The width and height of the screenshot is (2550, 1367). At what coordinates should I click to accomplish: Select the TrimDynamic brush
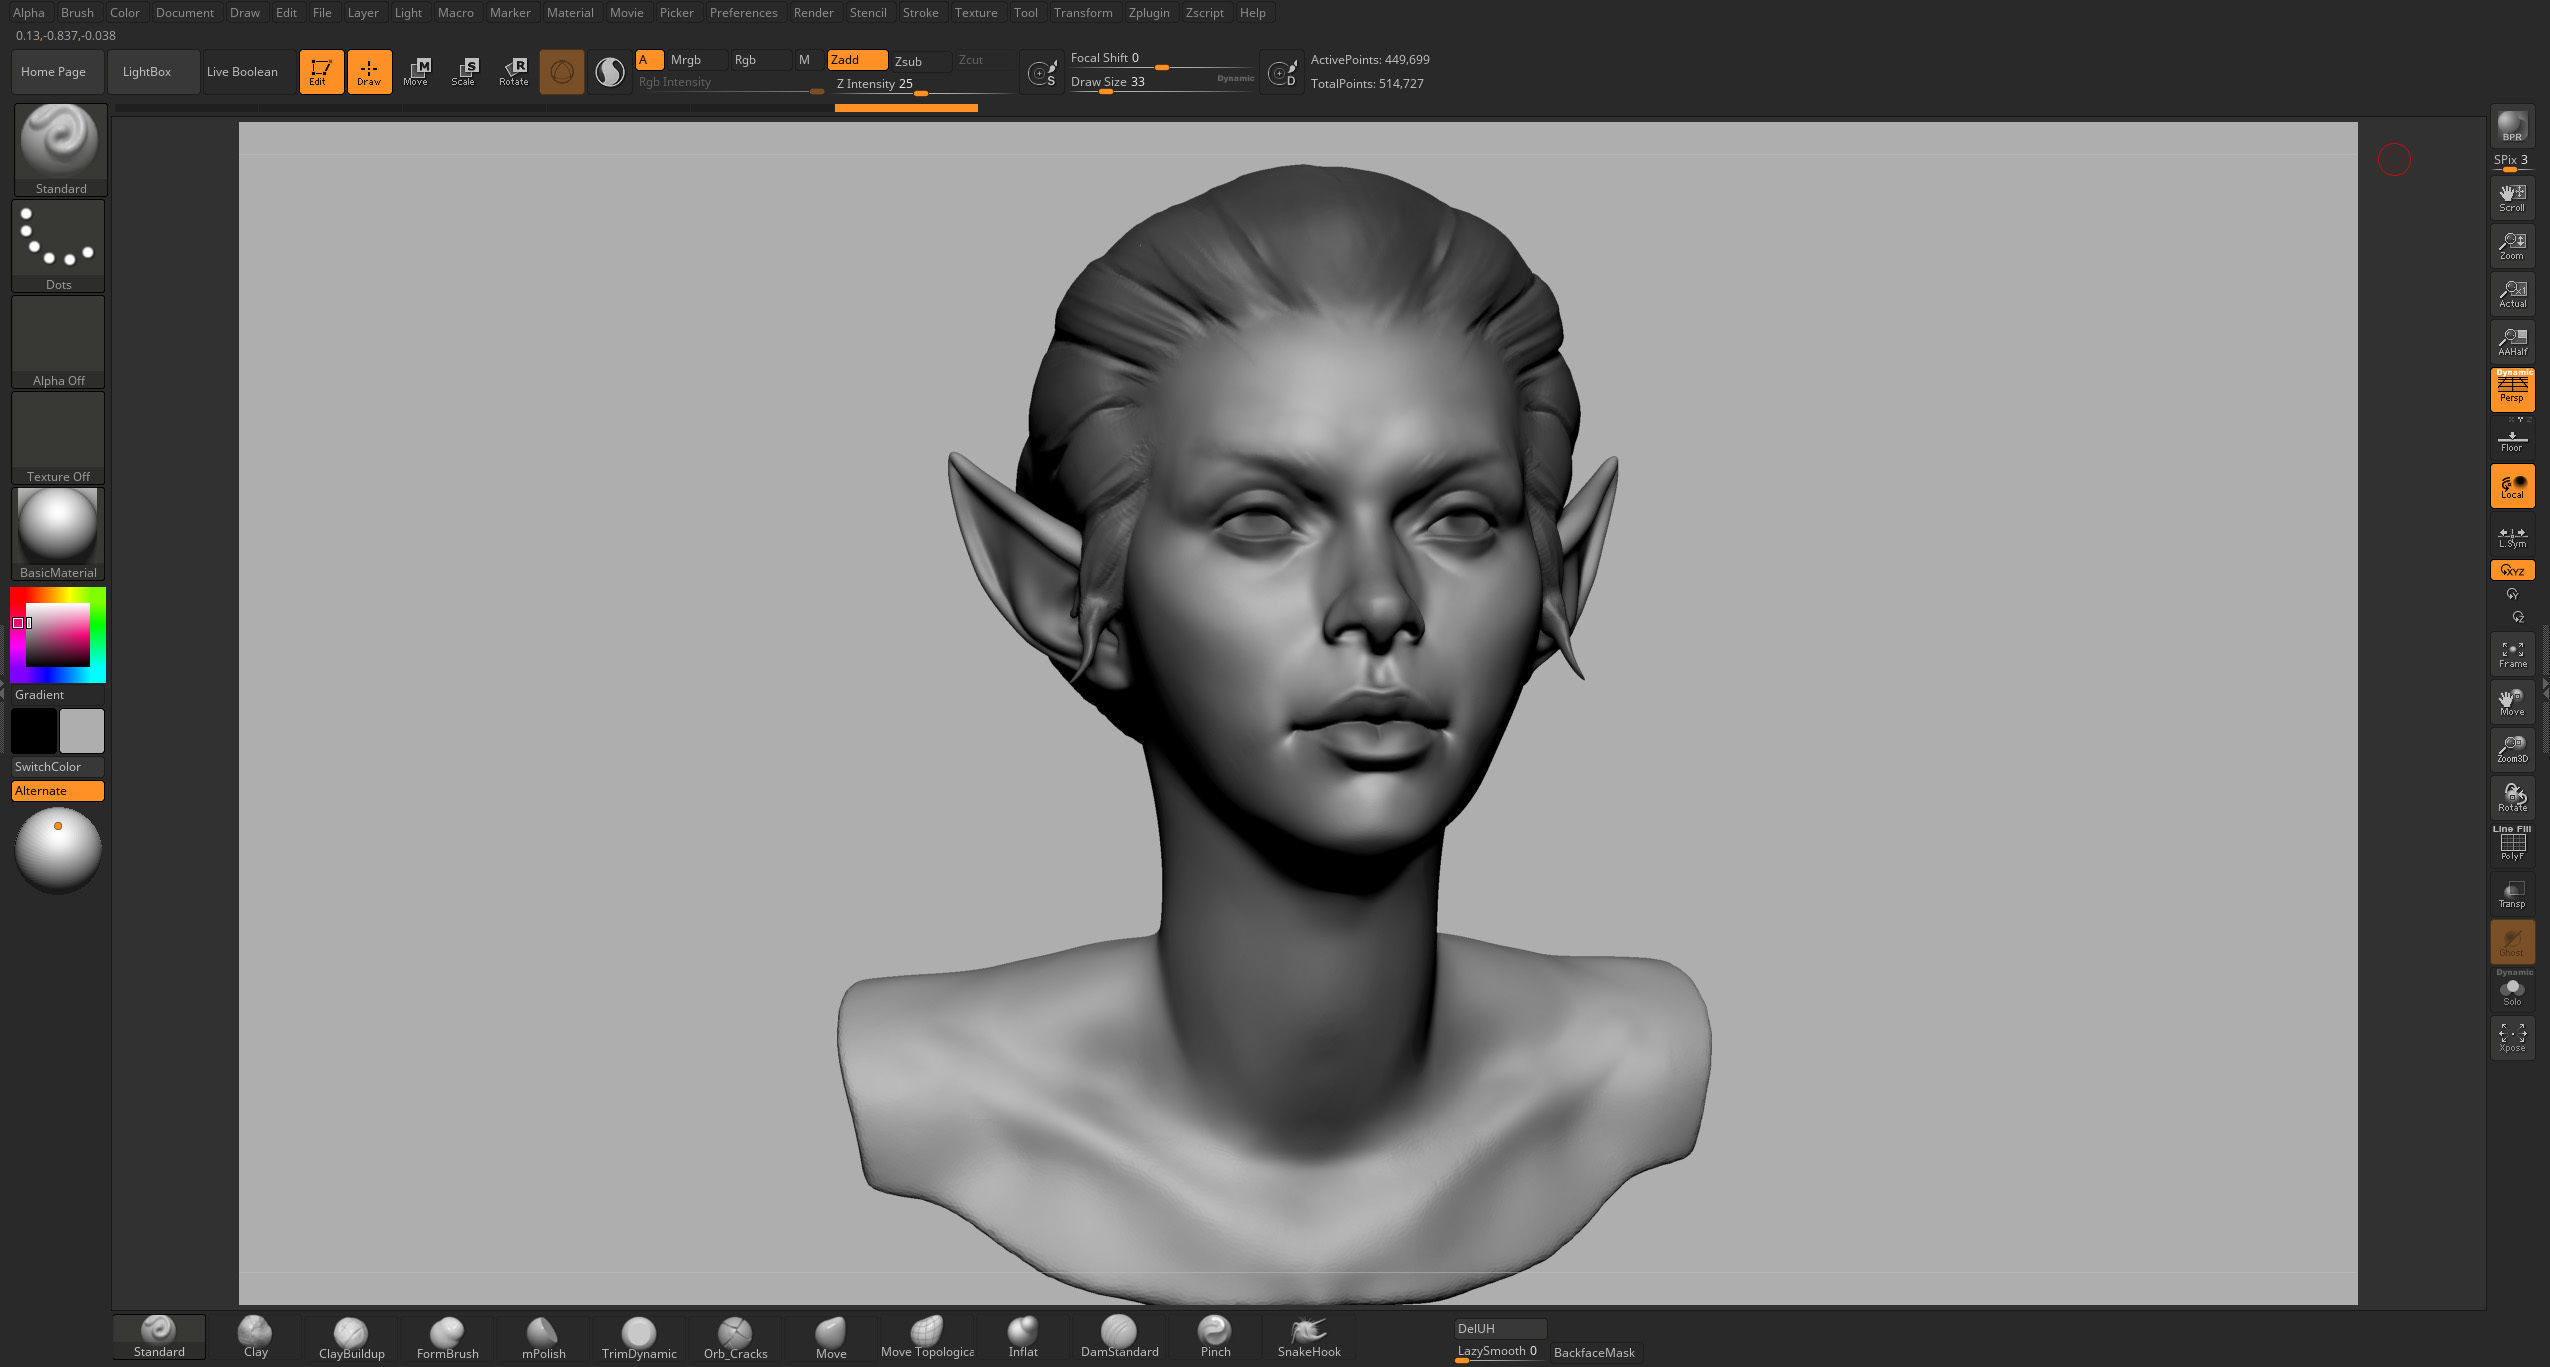pyautogui.click(x=639, y=1338)
